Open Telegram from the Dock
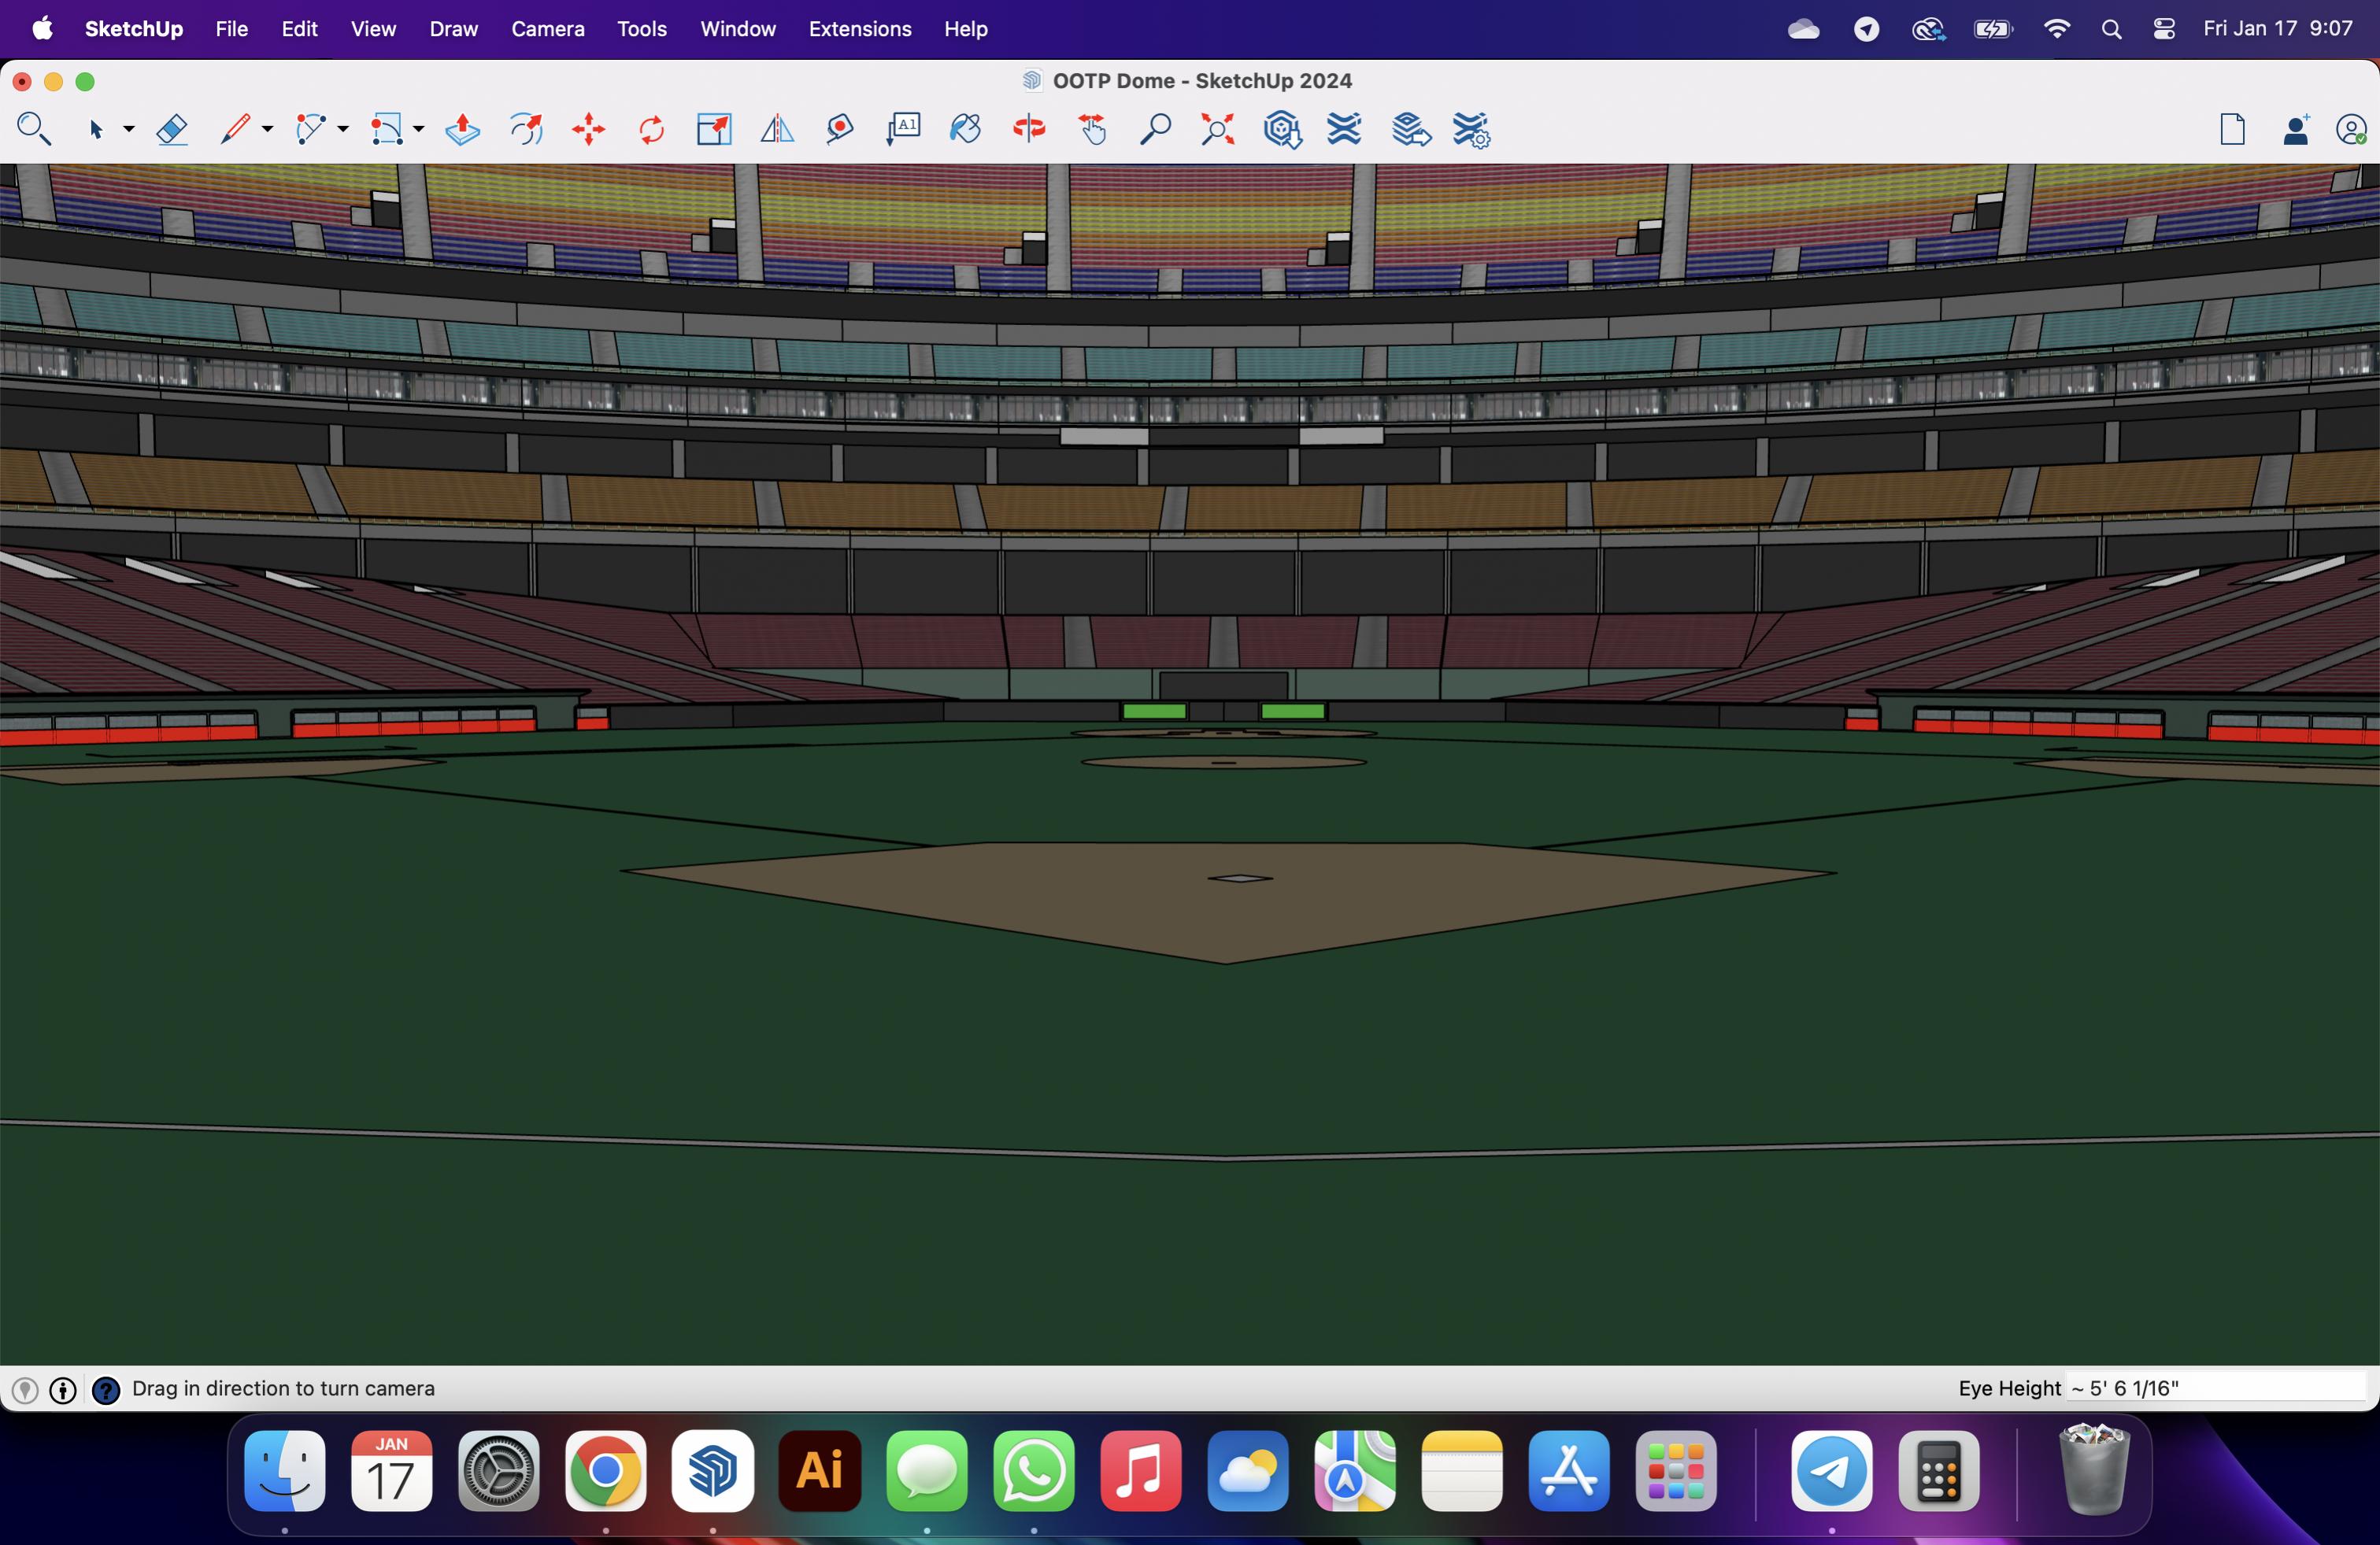The width and height of the screenshot is (2380, 1545). tap(1832, 1471)
